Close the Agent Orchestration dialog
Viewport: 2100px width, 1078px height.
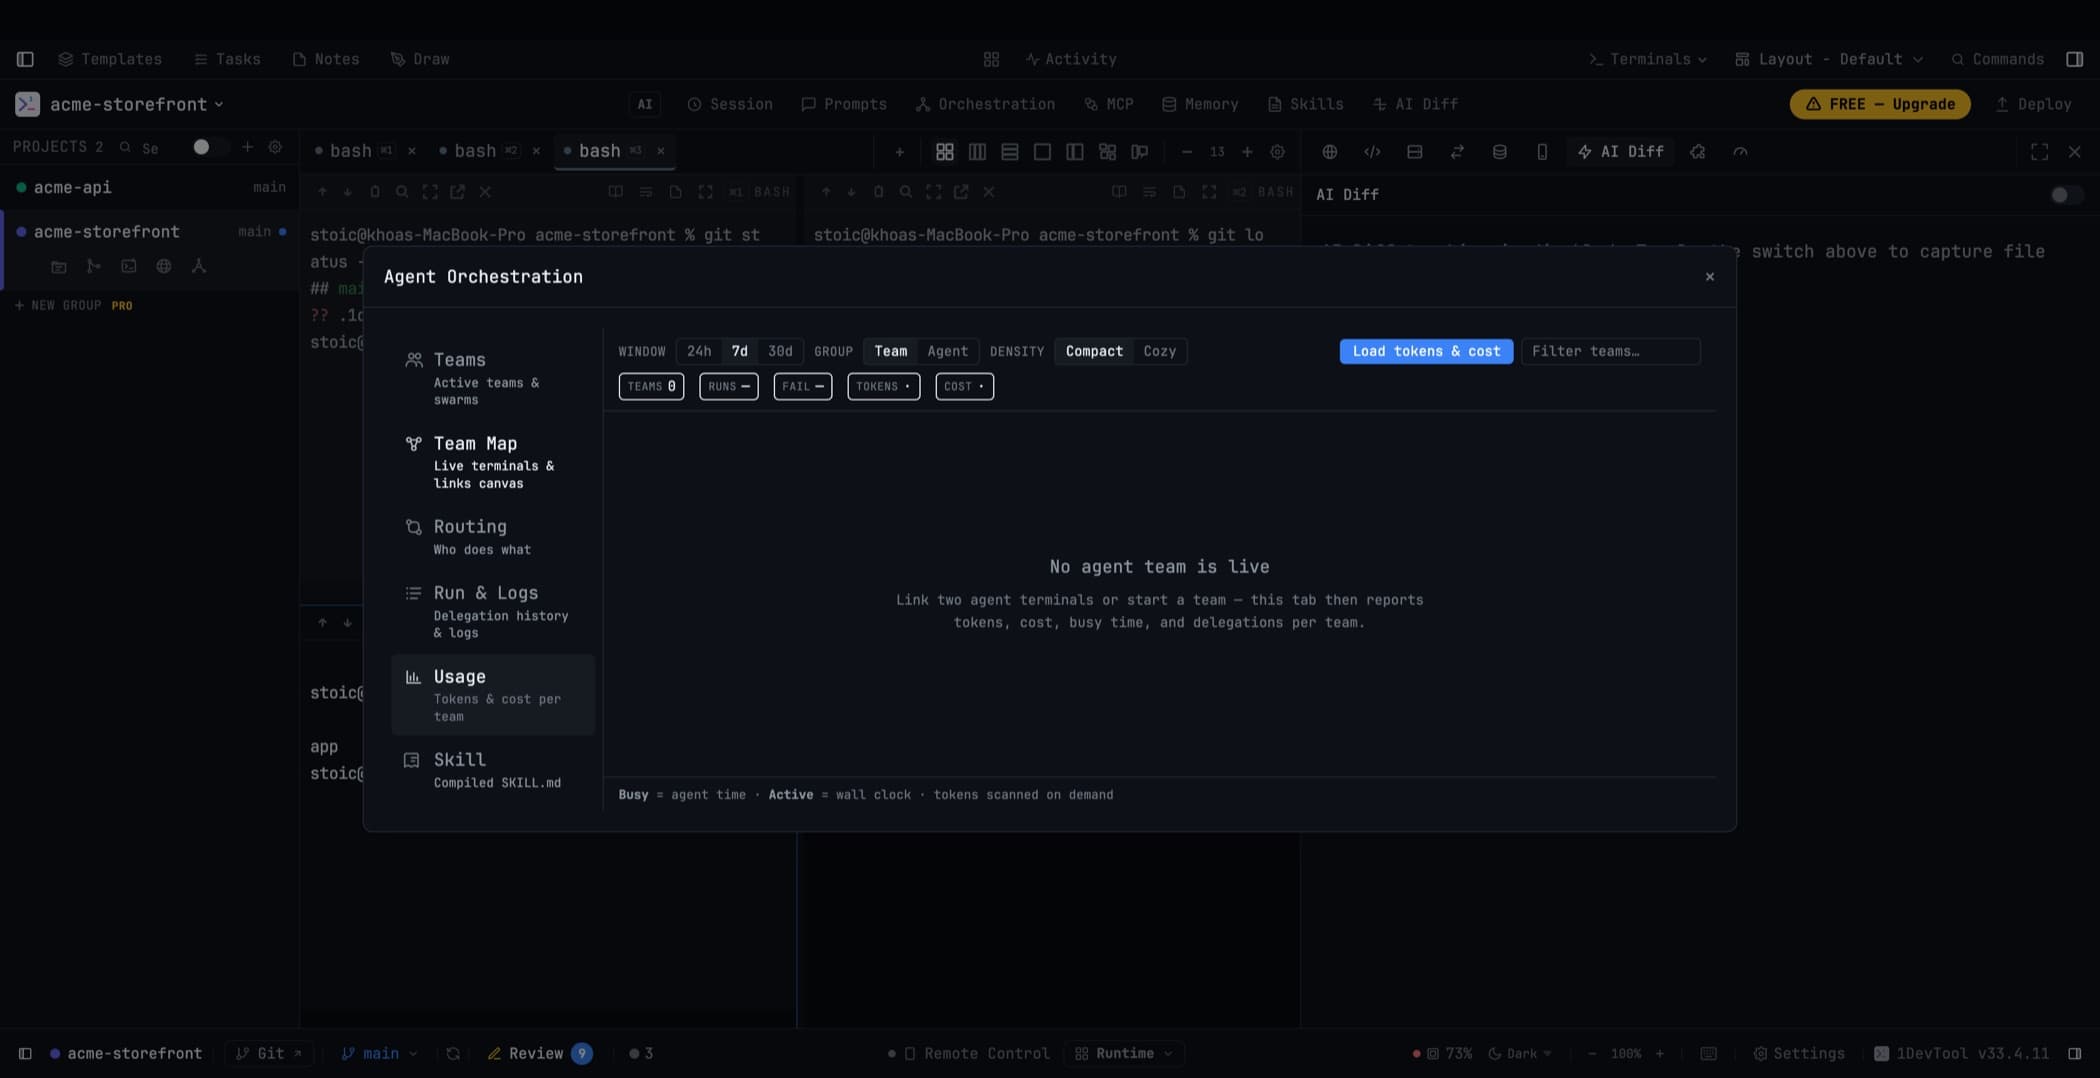[1709, 277]
